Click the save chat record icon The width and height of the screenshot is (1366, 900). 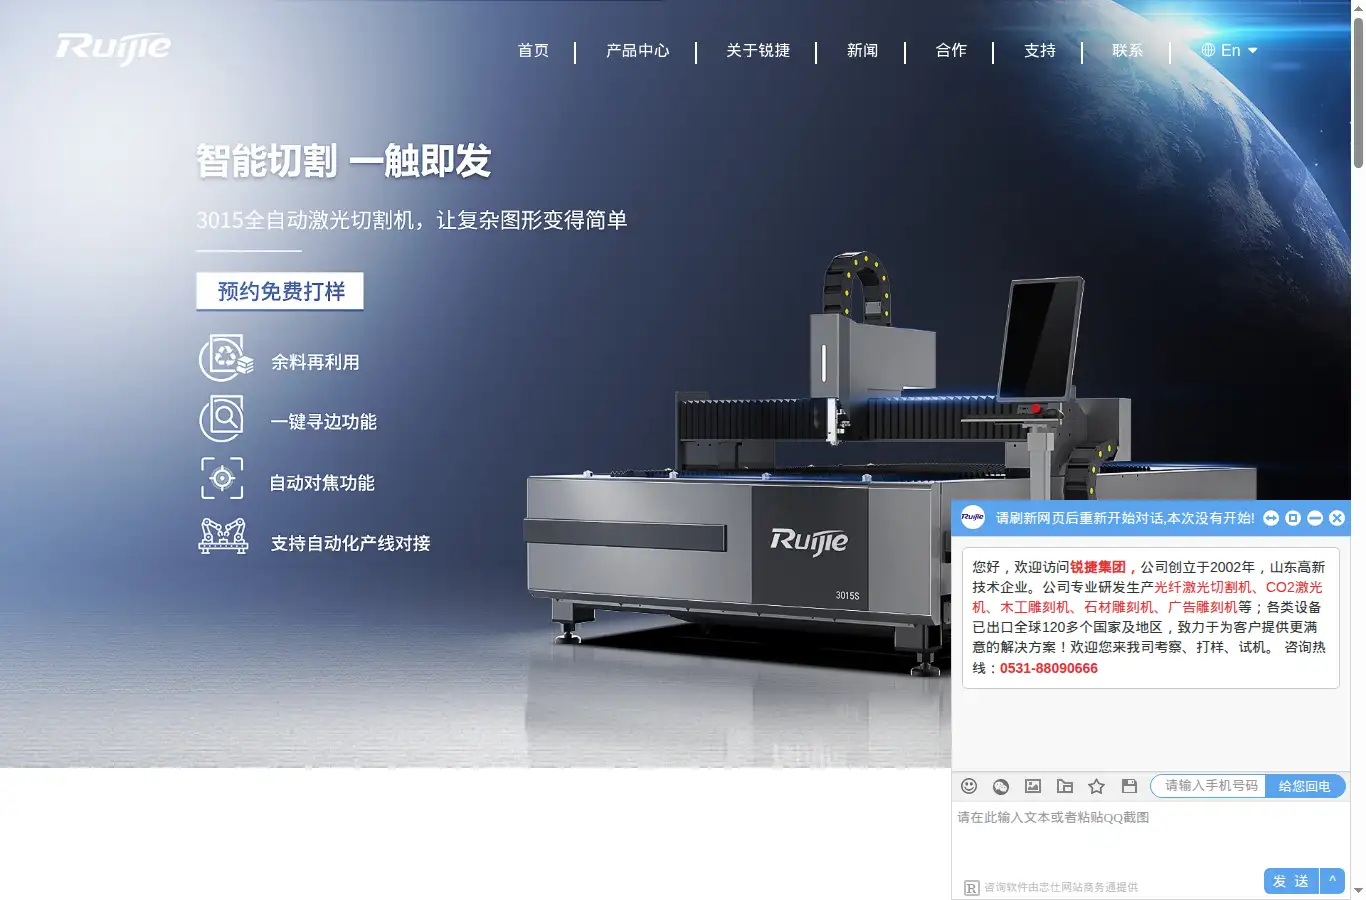point(1129,786)
